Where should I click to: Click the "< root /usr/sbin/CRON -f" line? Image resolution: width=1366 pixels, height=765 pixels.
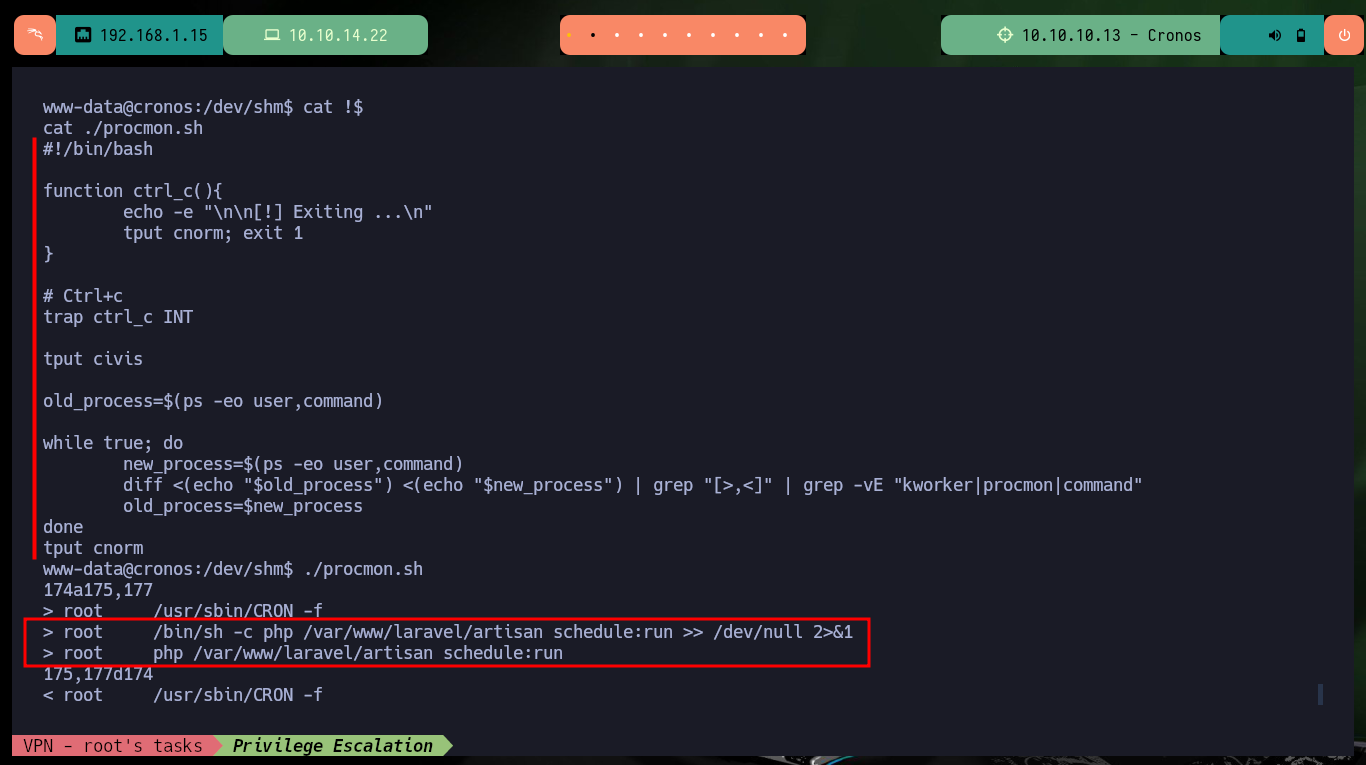pyautogui.click(x=183, y=695)
